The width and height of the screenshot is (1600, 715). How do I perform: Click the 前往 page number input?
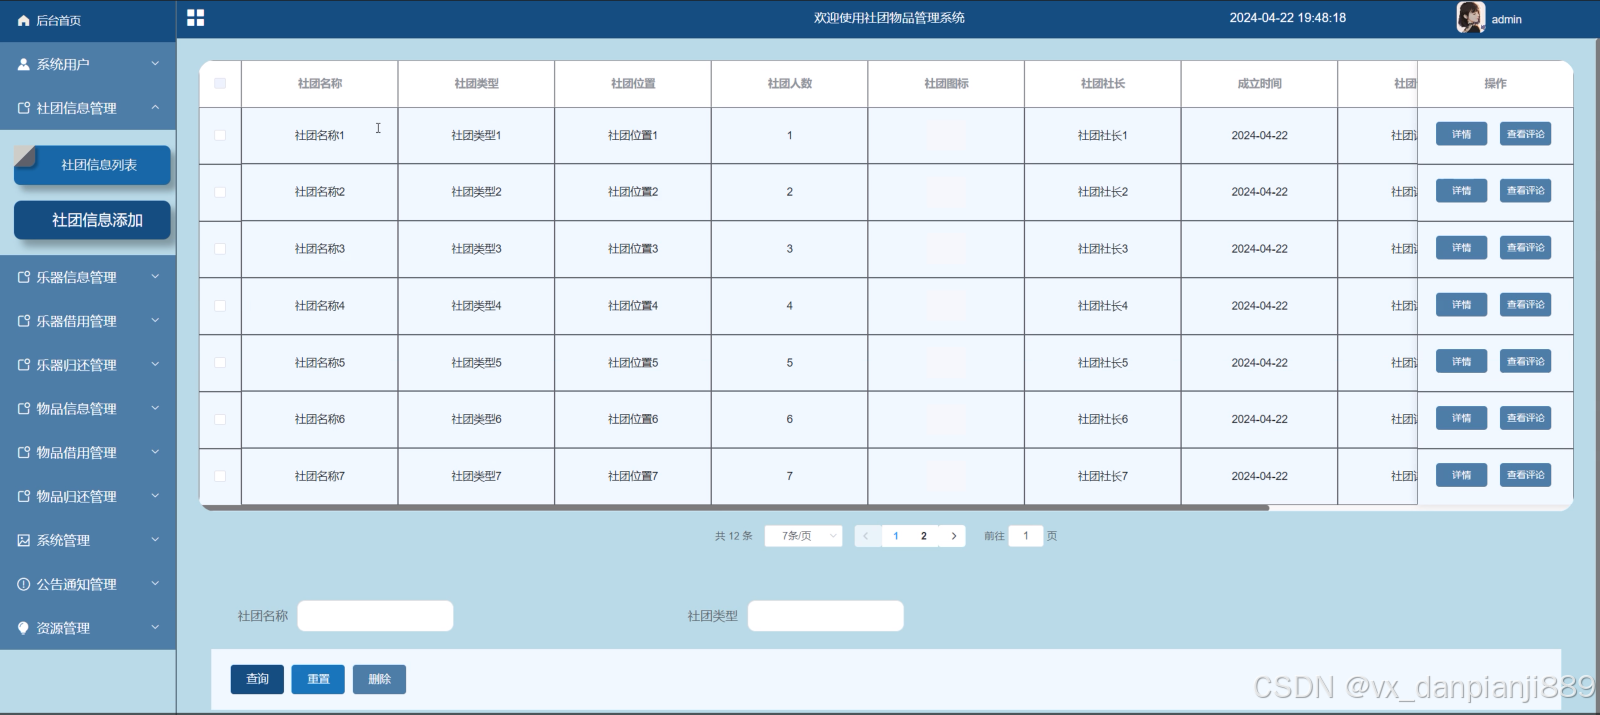pyautogui.click(x=1026, y=536)
